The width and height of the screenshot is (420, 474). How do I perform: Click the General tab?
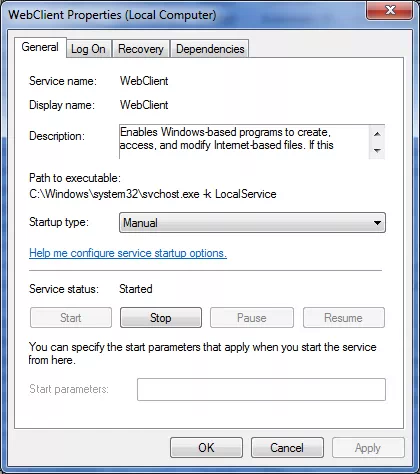[40, 47]
